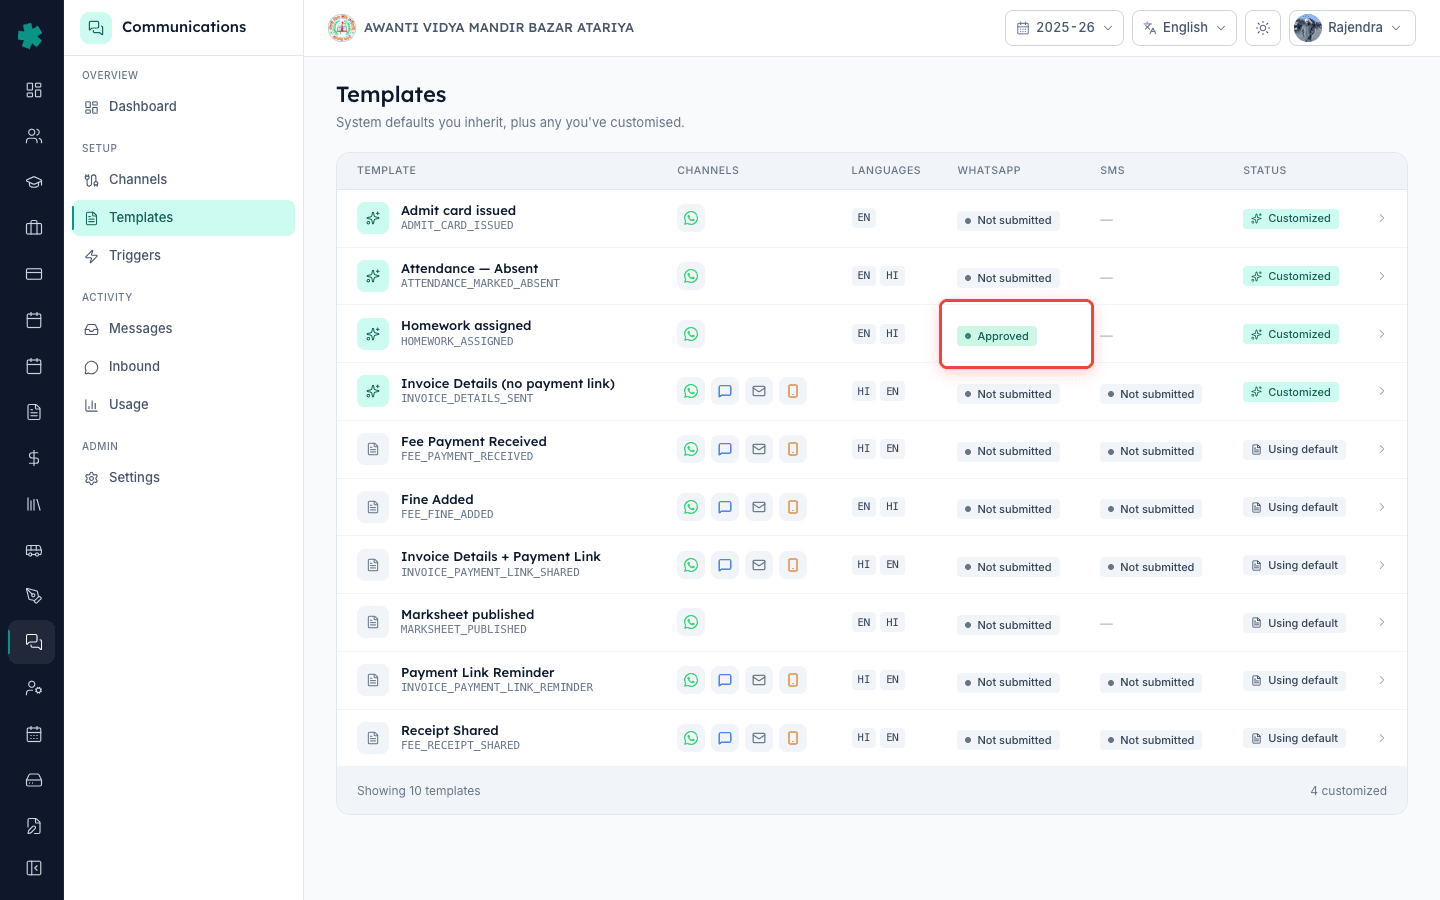Go to Dashboard in sidebar
Image resolution: width=1440 pixels, height=900 pixels.
pos(183,107)
